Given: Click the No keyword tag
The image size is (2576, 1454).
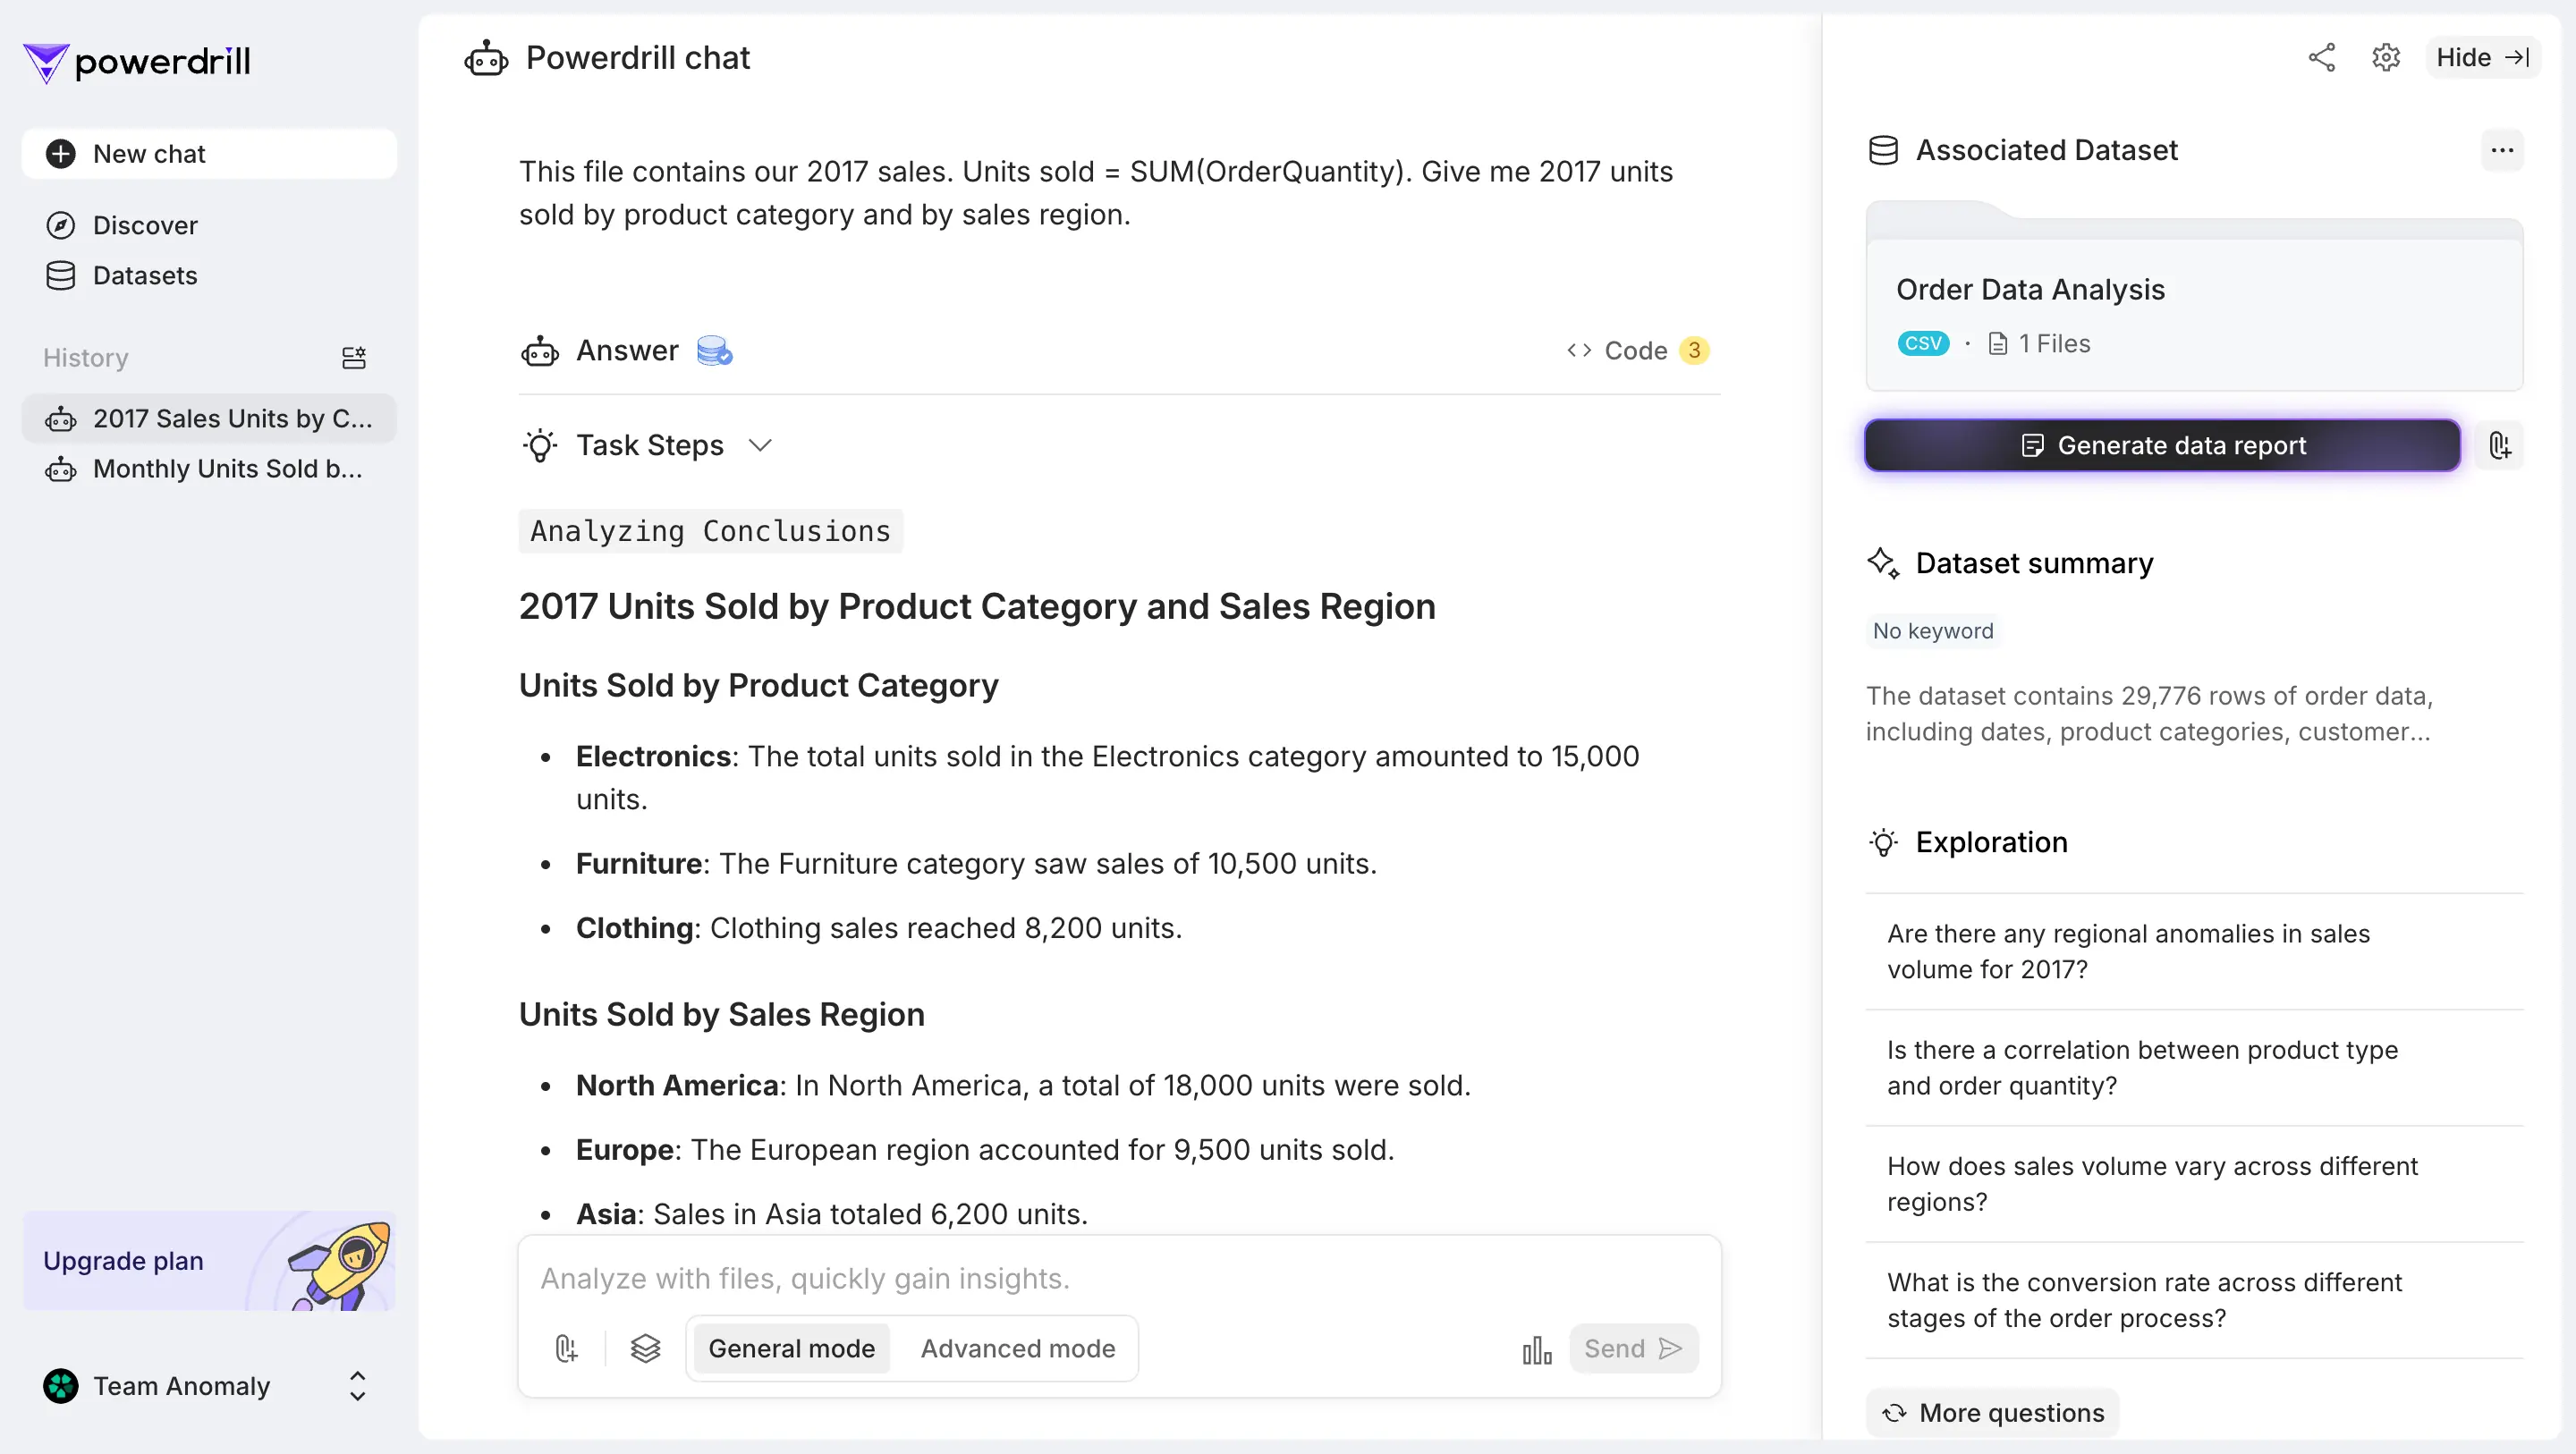Looking at the screenshot, I should (x=1933, y=631).
